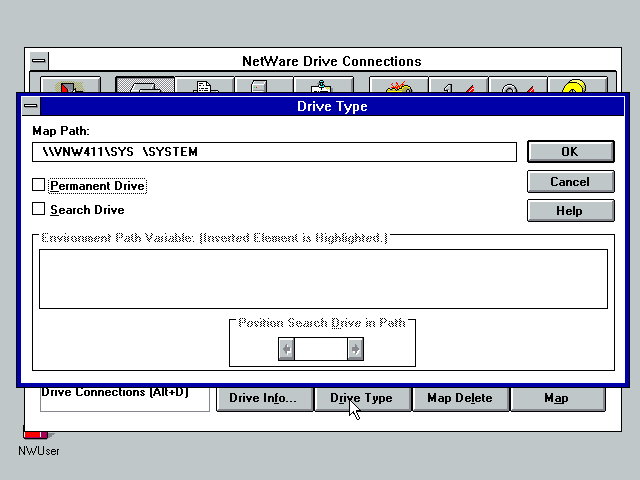Select the Exit icon in NetWare toolbar
The height and width of the screenshot is (480, 640).
(x=71, y=85)
